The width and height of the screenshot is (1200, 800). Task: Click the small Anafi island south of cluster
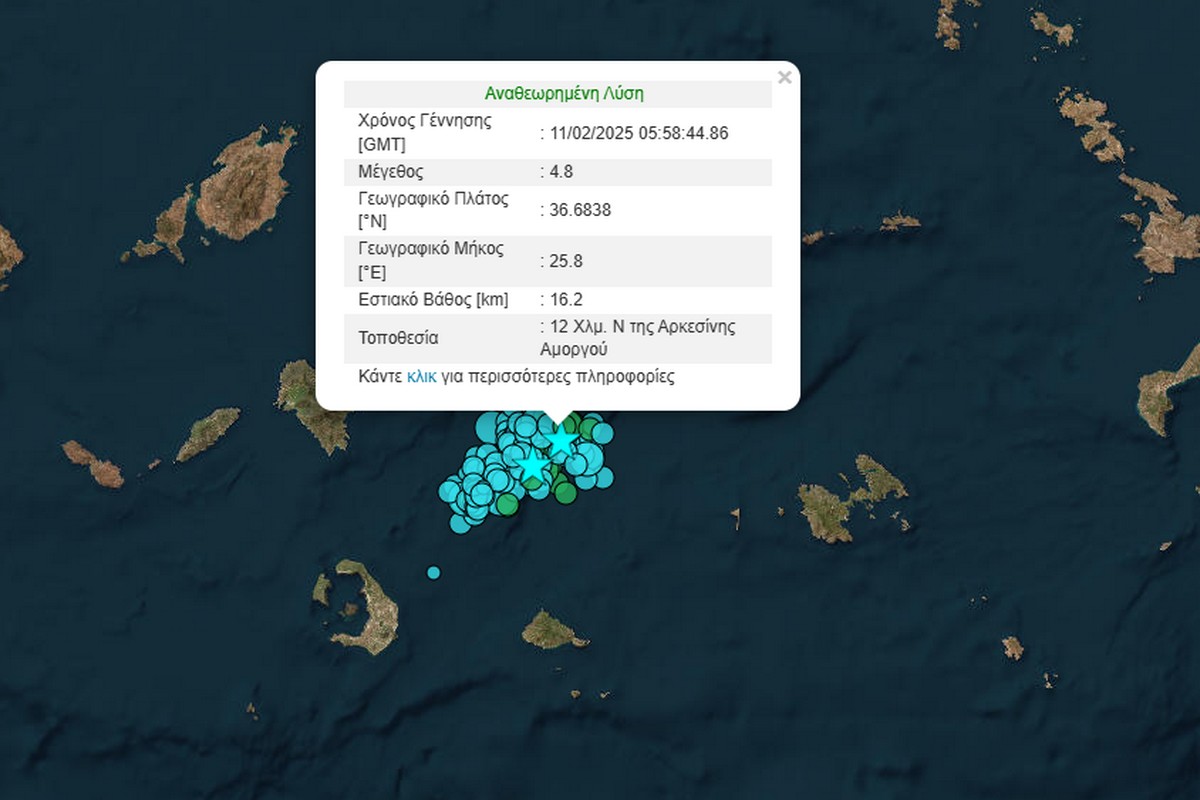coord(553,630)
